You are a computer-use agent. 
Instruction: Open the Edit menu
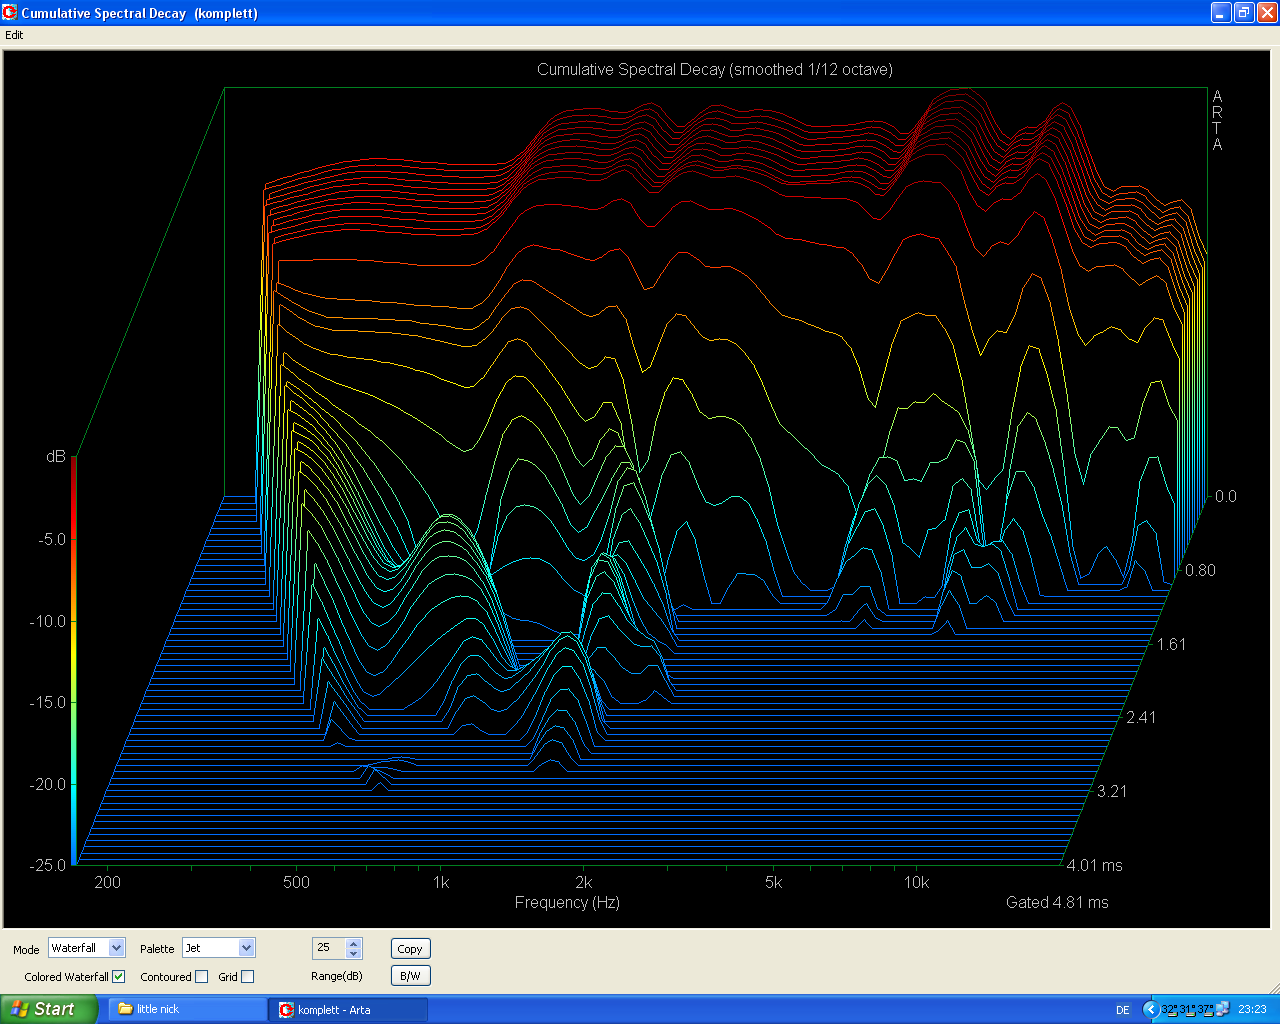[x=14, y=35]
